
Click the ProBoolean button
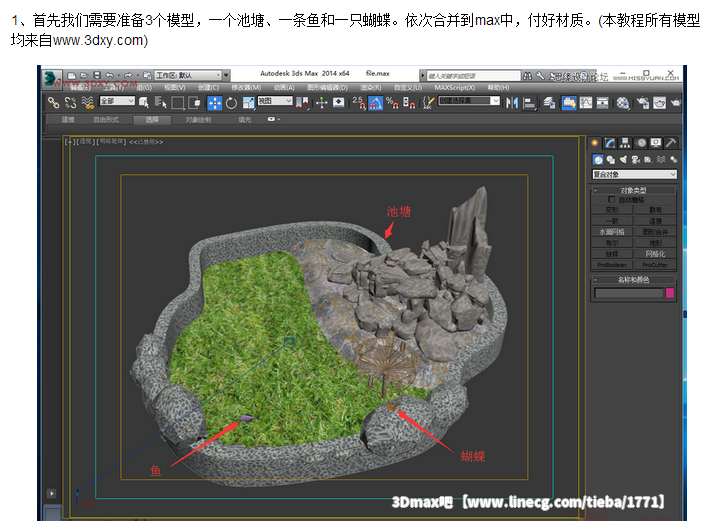click(x=612, y=265)
